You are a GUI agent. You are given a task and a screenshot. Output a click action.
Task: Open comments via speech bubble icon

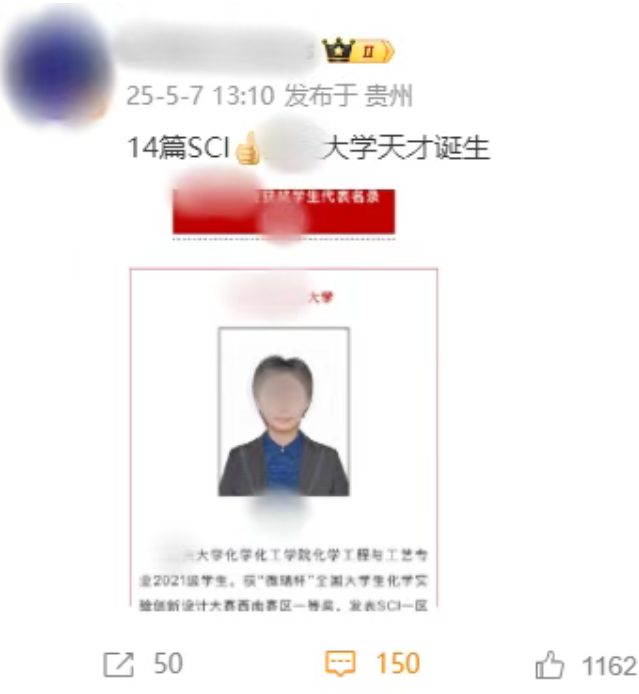340,663
